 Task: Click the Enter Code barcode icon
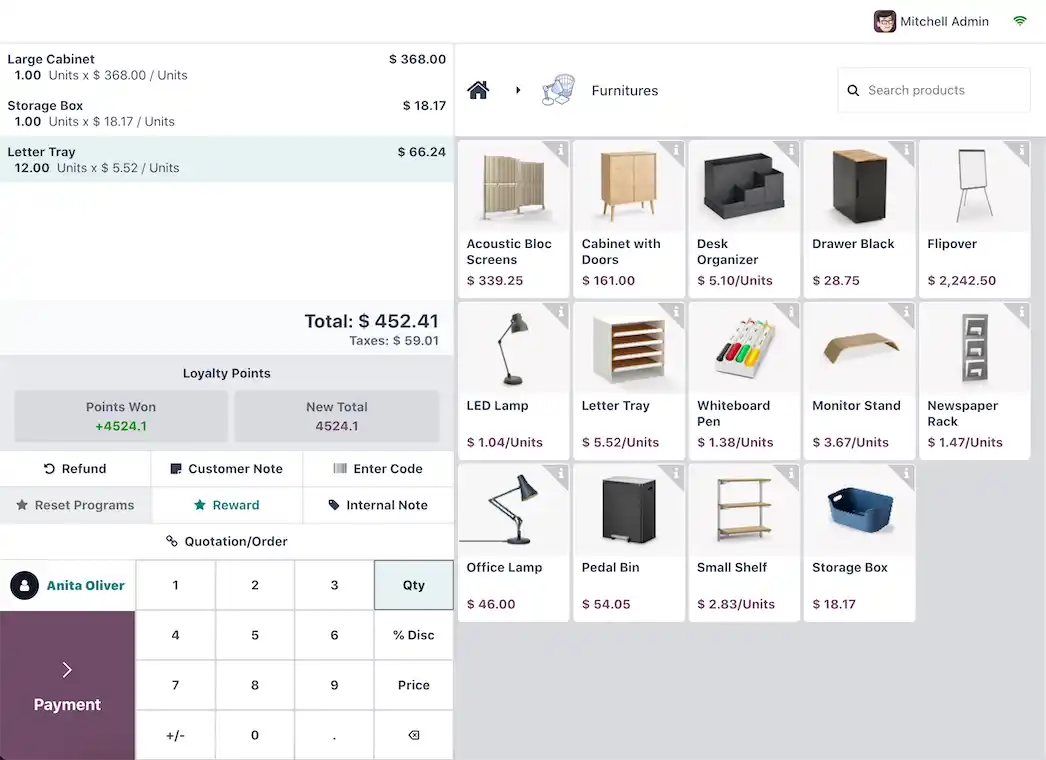pyautogui.click(x=340, y=468)
